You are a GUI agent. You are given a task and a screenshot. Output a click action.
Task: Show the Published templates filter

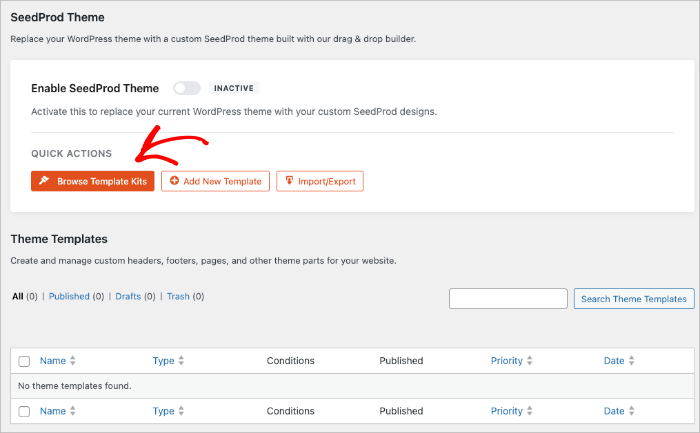pos(69,296)
